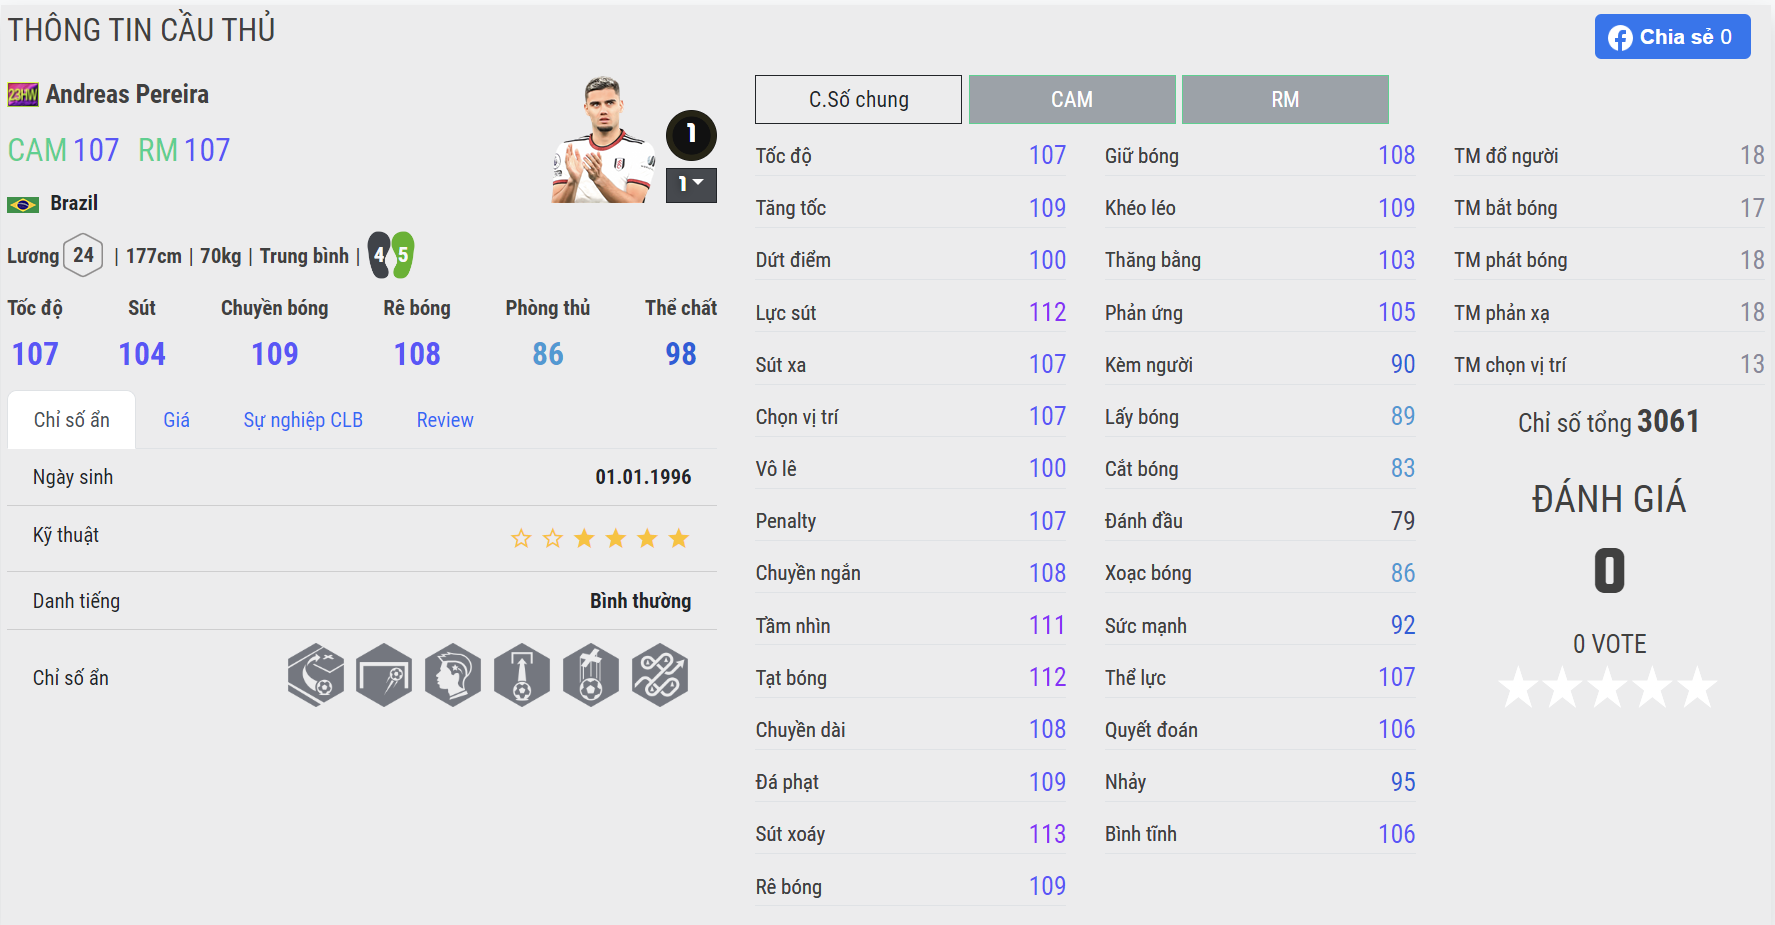This screenshot has height=925, width=1775.
Task: Click the long shot arrow trait icon
Action: (522, 675)
